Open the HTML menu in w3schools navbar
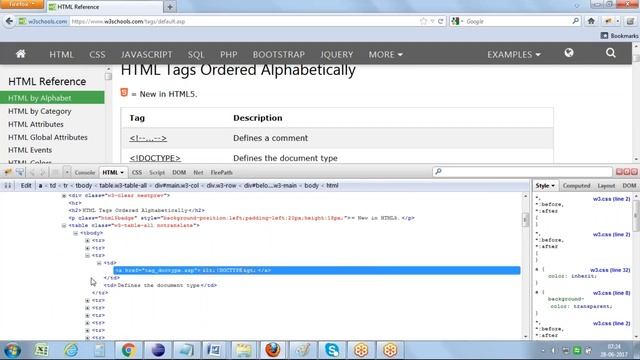 coord(61,54)
